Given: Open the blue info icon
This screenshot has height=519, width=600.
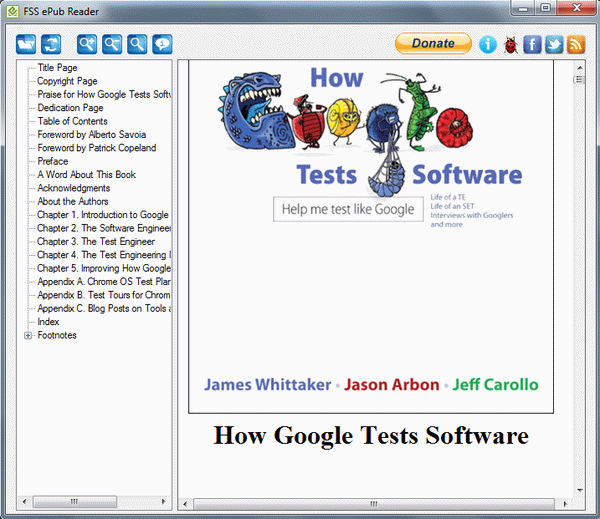Looking at the screenshot, I should click(x=488, y=44).
